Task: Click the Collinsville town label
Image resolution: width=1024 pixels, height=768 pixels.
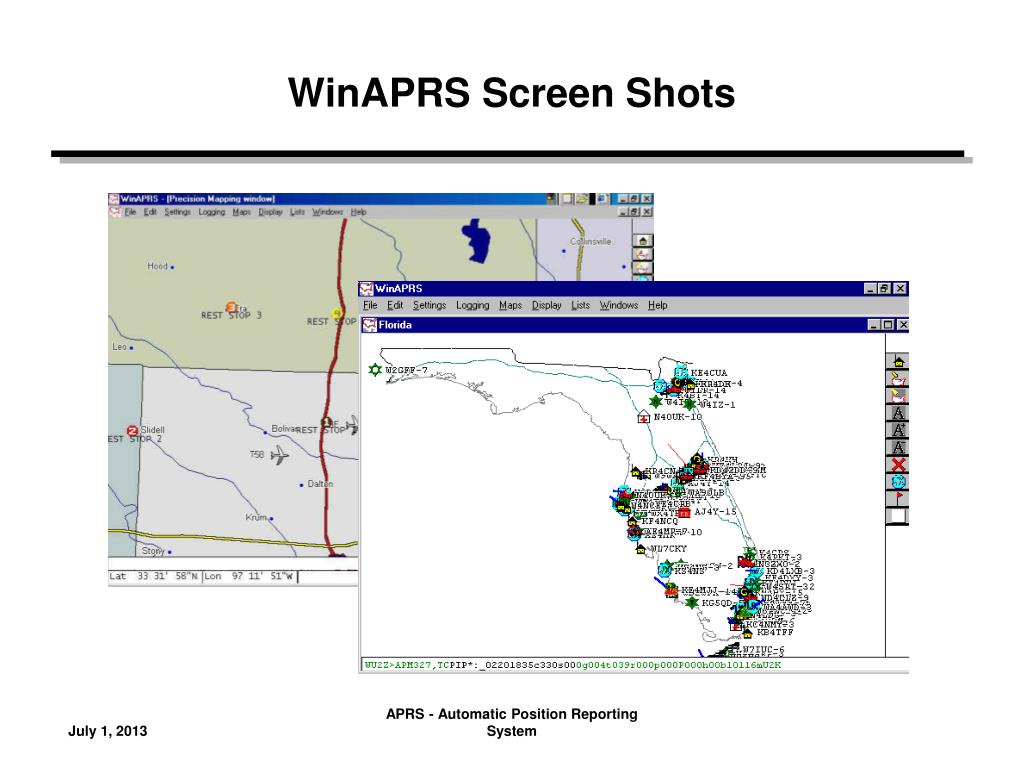Action: [x=590, y=242]
